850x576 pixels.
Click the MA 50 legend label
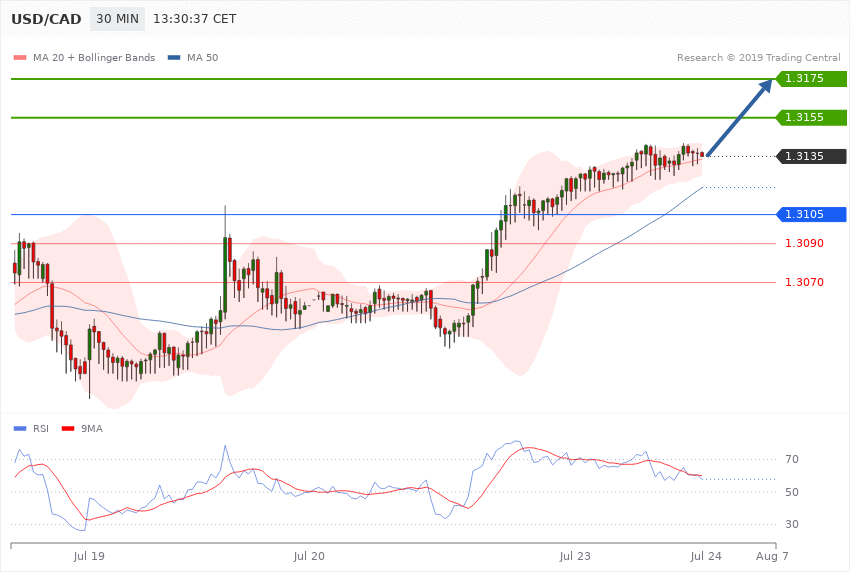click(x=202, y=57)
